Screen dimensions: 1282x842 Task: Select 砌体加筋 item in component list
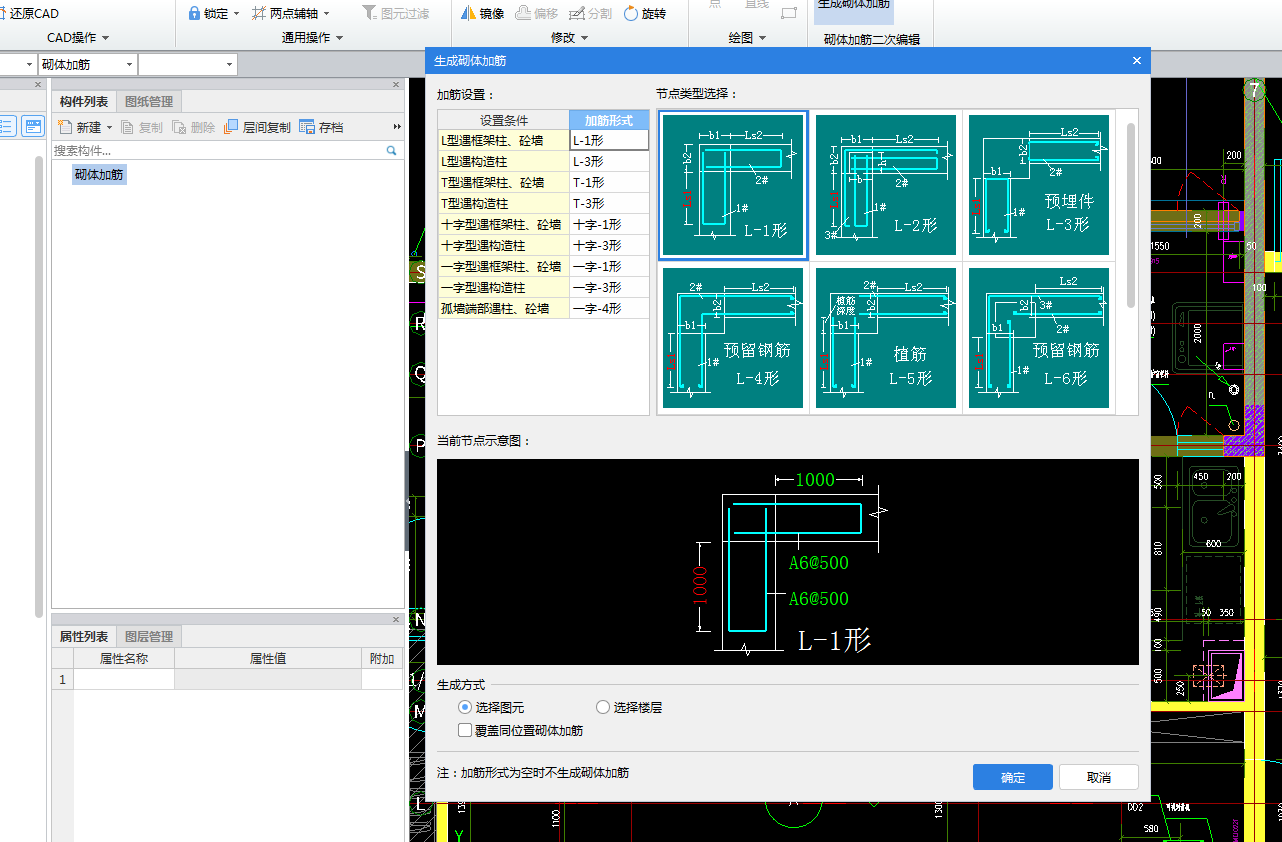(x=99, y=175)
